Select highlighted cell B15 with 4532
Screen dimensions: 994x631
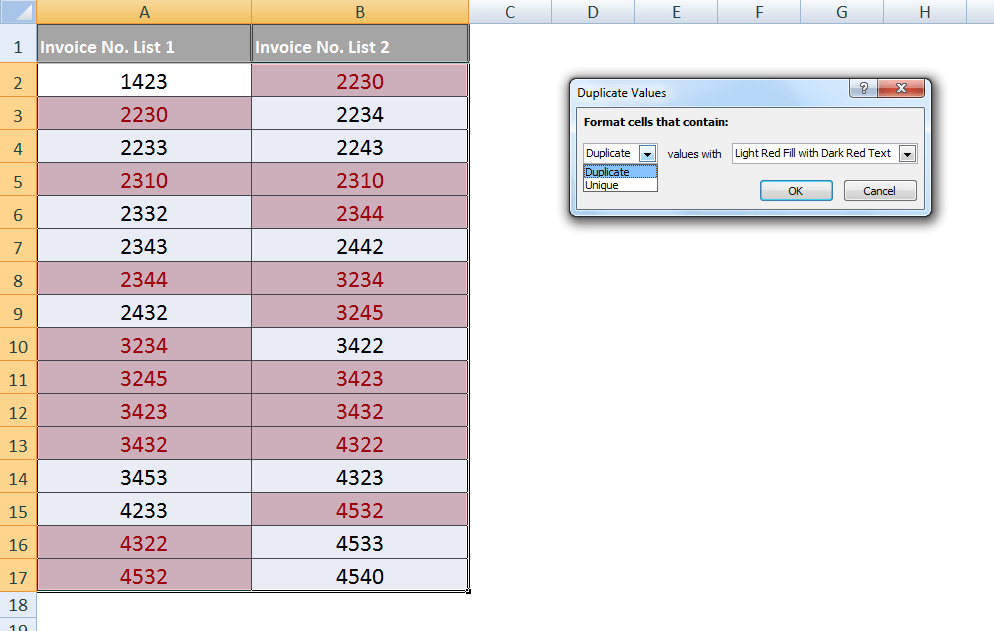coord(360,509)
